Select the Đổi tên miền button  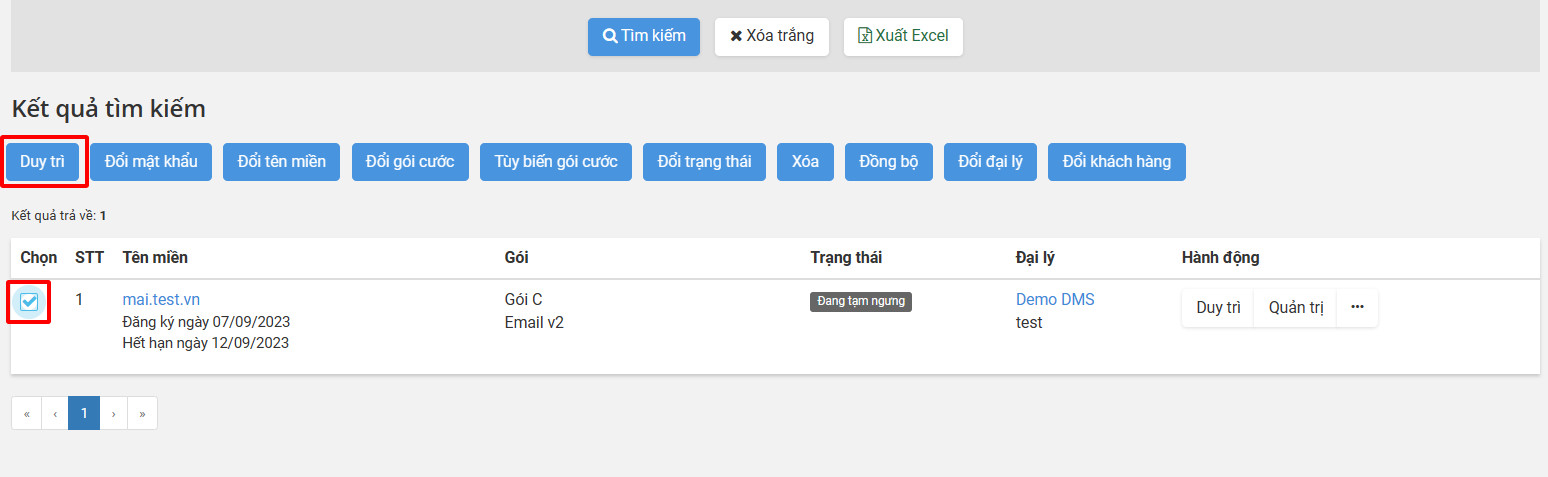click(282, 162)
